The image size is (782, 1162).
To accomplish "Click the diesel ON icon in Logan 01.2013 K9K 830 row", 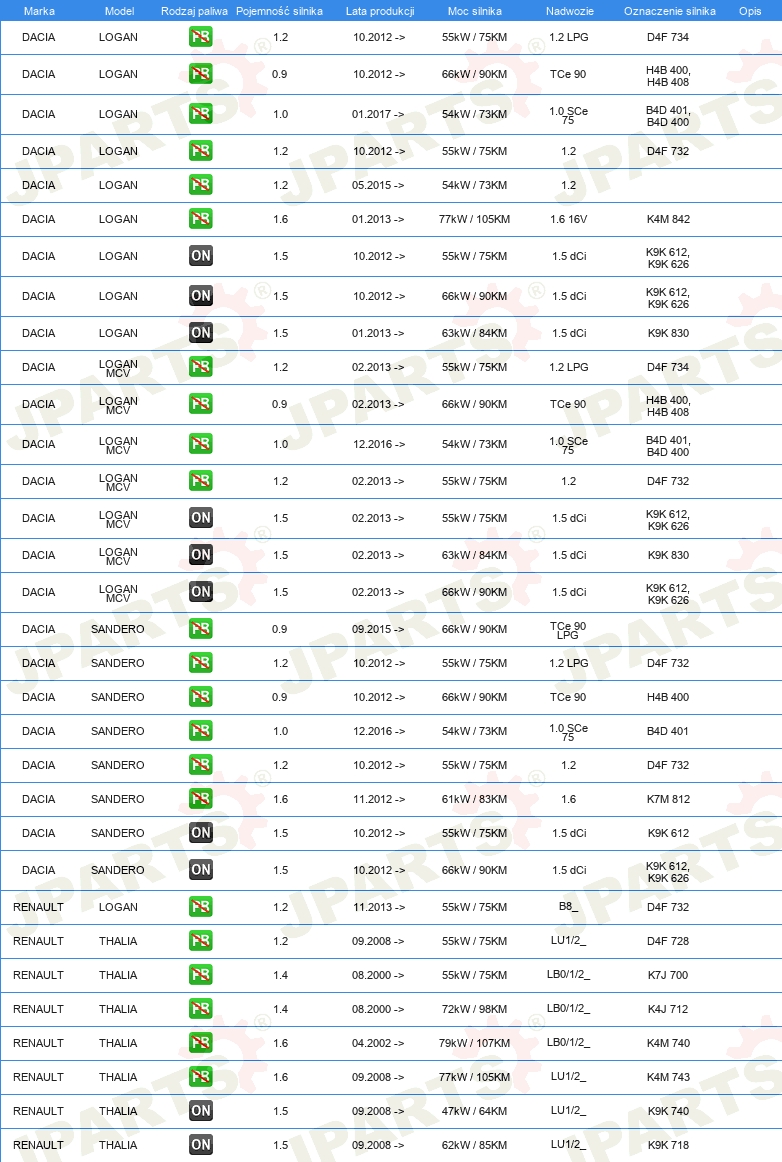I will point(200,333).
